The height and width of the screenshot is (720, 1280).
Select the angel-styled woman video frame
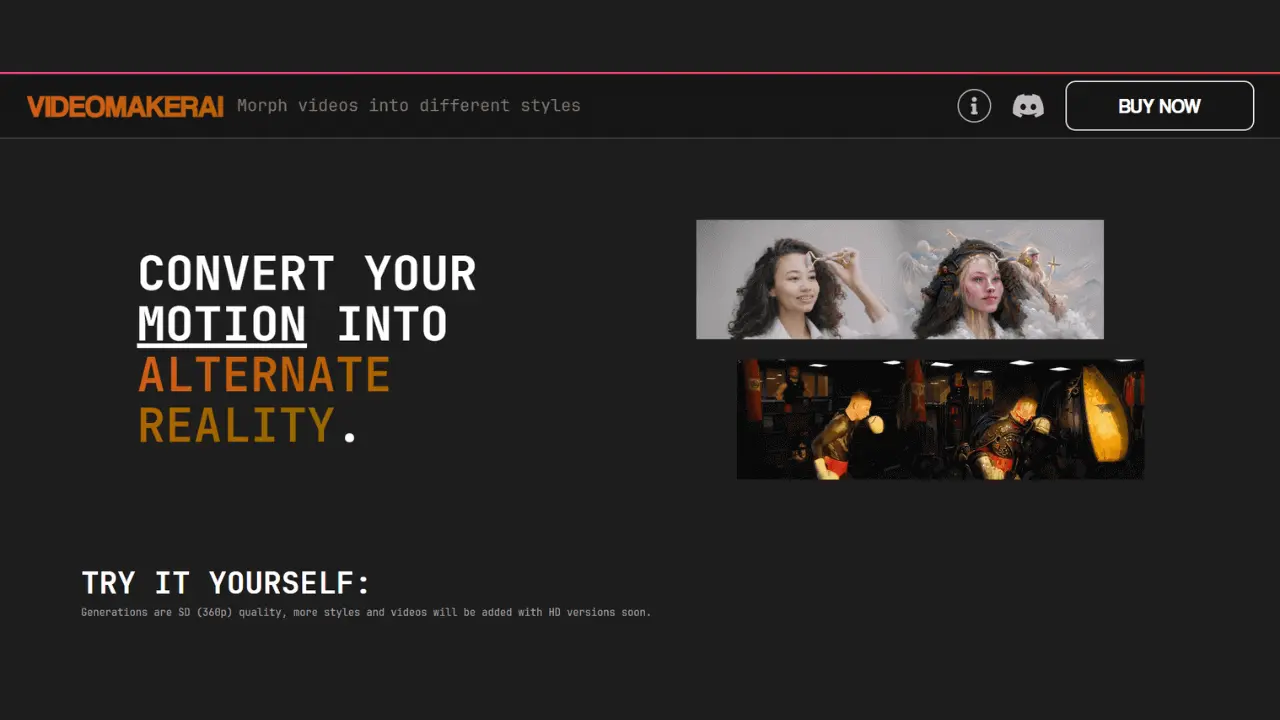click(x=1002, y=279)
